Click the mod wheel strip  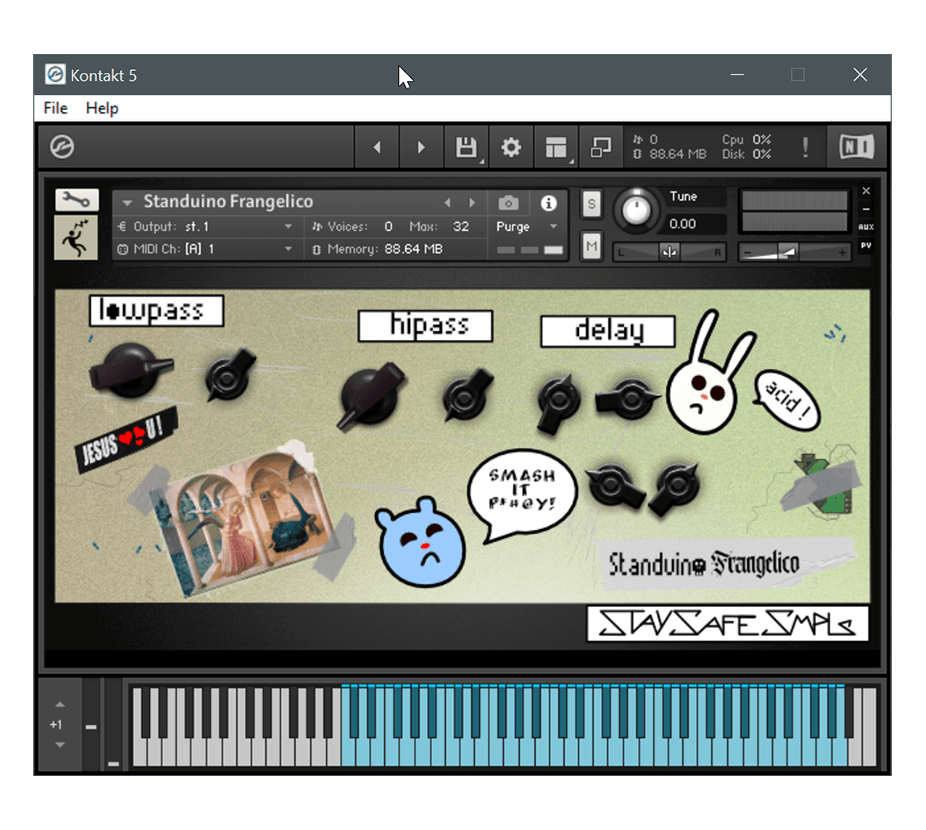pyautogui.click(x=113, y=727)
